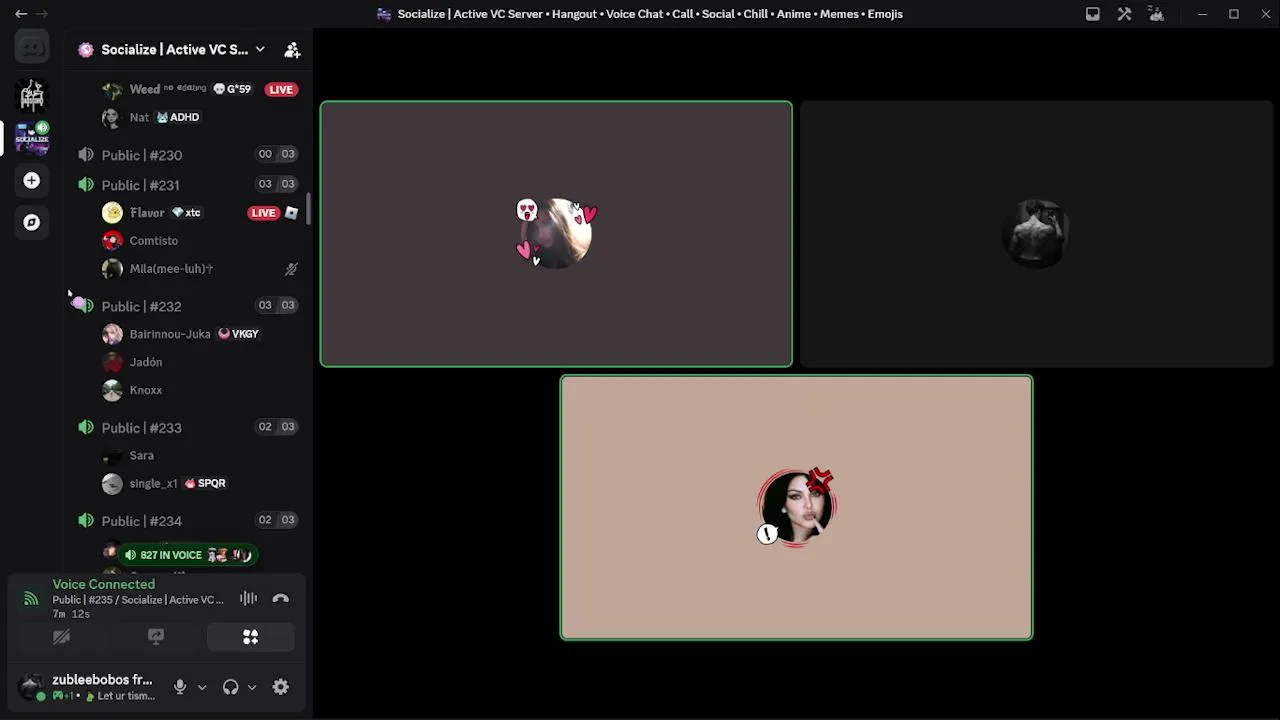Open the Inbox icon in title bar
Viewport: 1280px width, 720px height.
[x=1093, y=14]
